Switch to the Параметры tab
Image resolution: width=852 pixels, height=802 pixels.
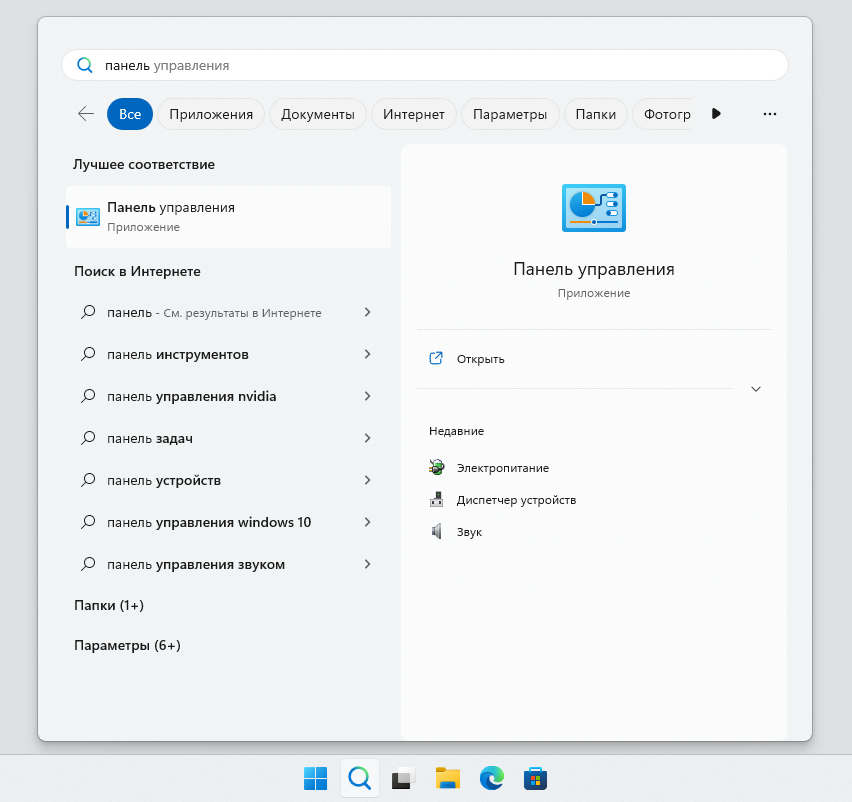510,114
